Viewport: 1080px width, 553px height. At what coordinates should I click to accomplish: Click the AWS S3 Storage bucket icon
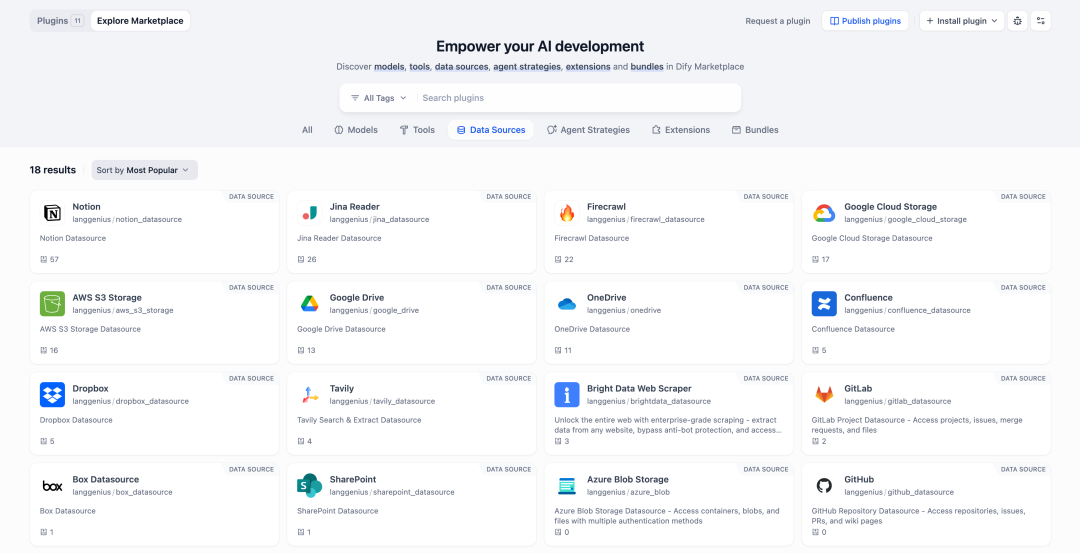pos(52,304)
